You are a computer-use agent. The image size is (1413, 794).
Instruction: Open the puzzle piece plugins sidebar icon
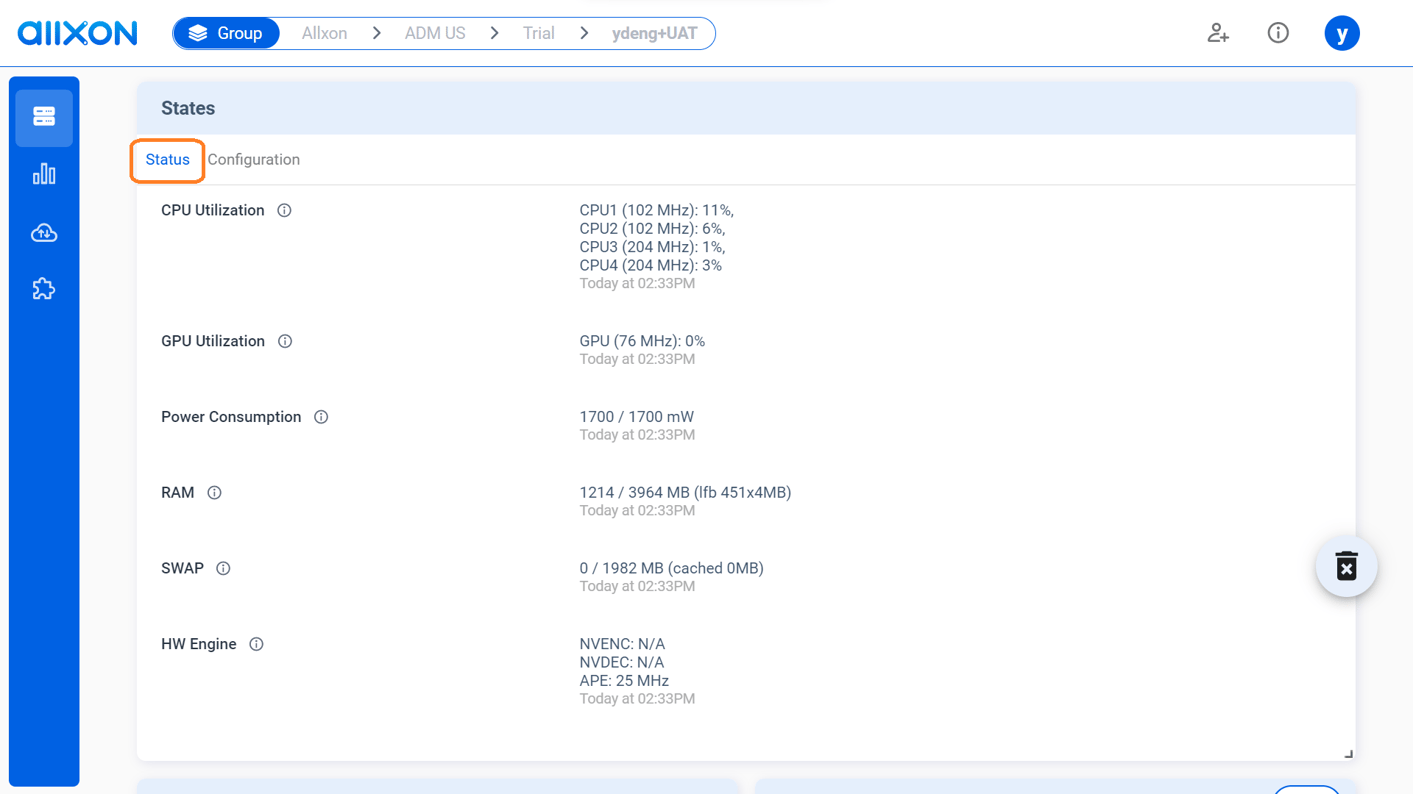pos(44,290)
